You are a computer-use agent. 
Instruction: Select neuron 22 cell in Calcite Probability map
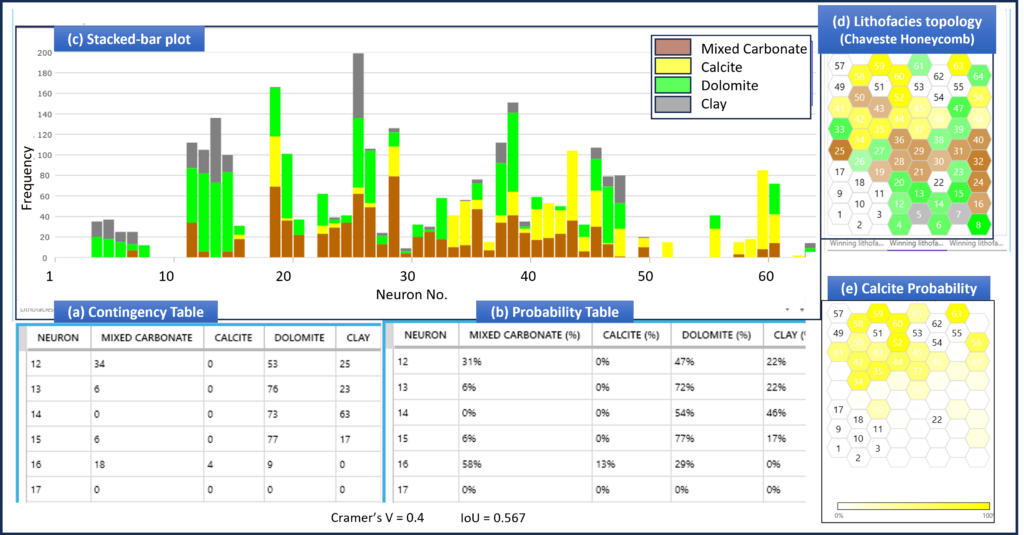pos(938,419)
